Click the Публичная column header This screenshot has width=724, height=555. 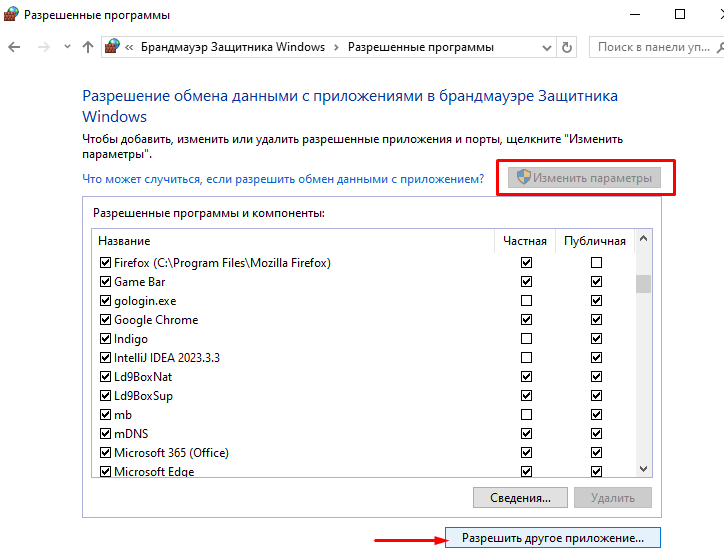click(595, 241)
